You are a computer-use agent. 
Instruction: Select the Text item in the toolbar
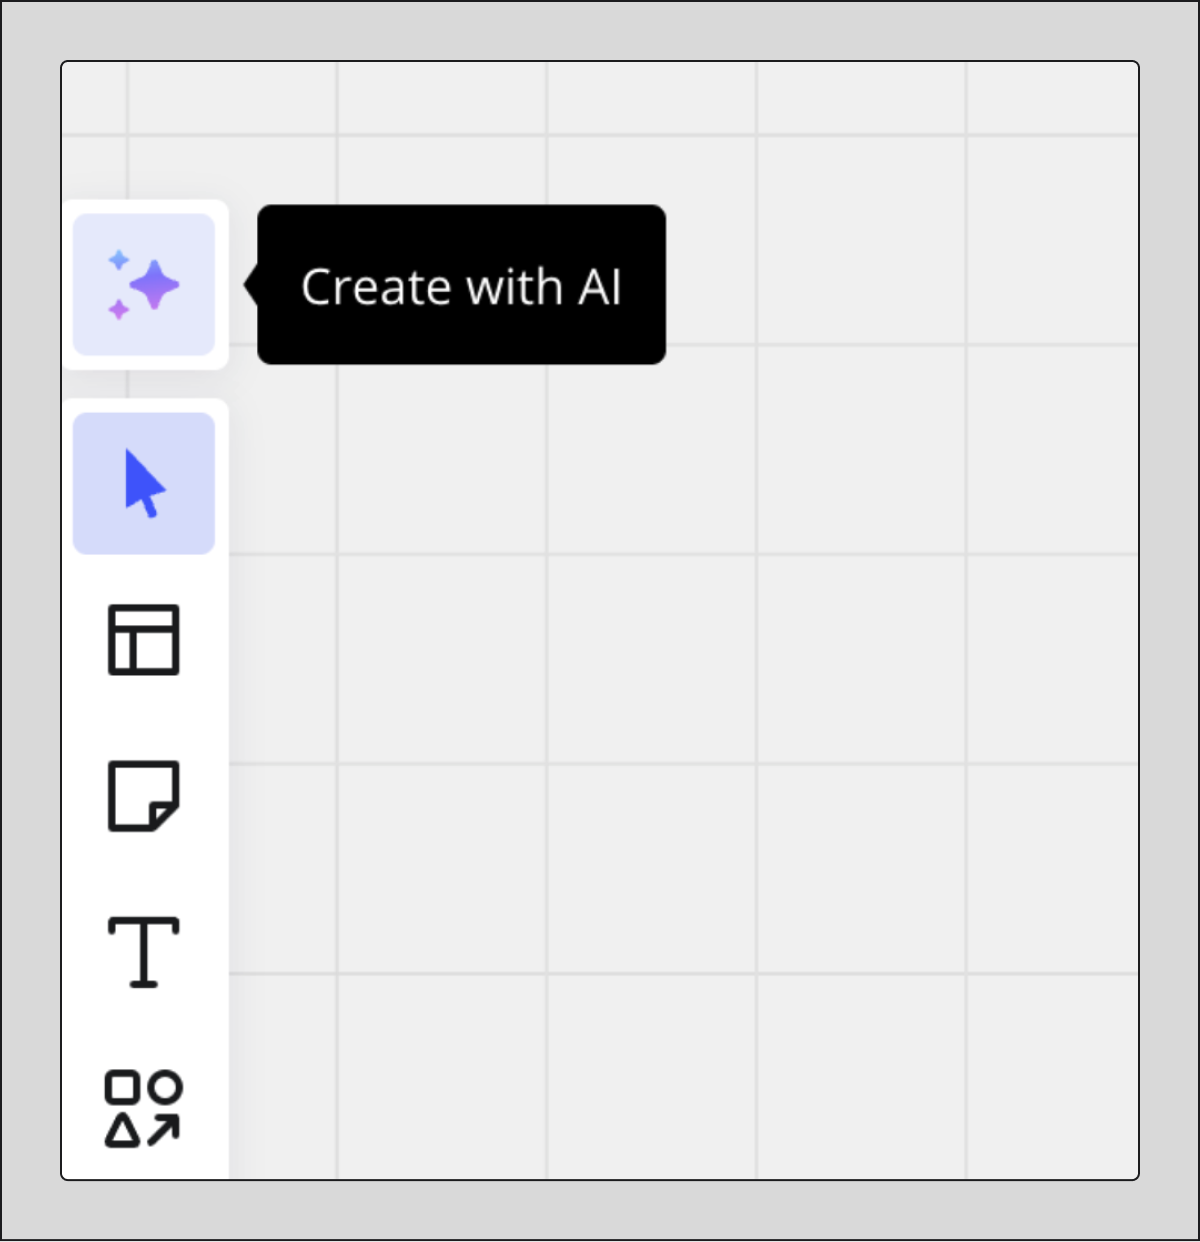[144, 953]
